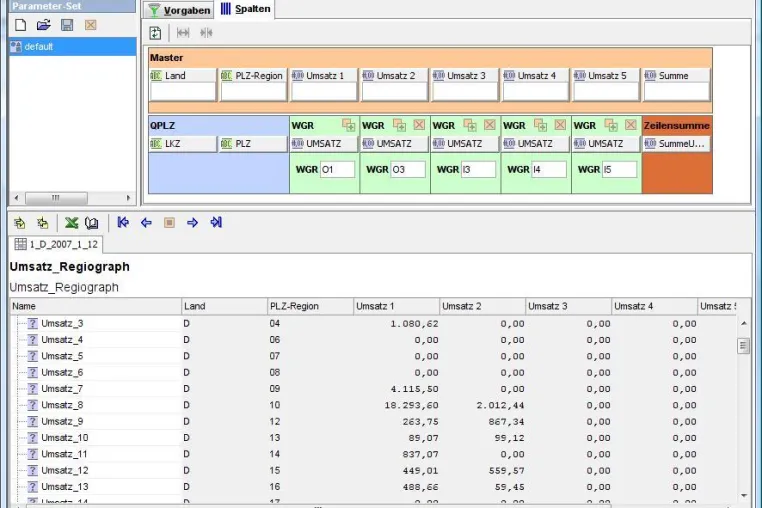Image resolution: width=762 pixels, height=508 pixels.
Task: Click the expand column width icon
Action: 183,33
